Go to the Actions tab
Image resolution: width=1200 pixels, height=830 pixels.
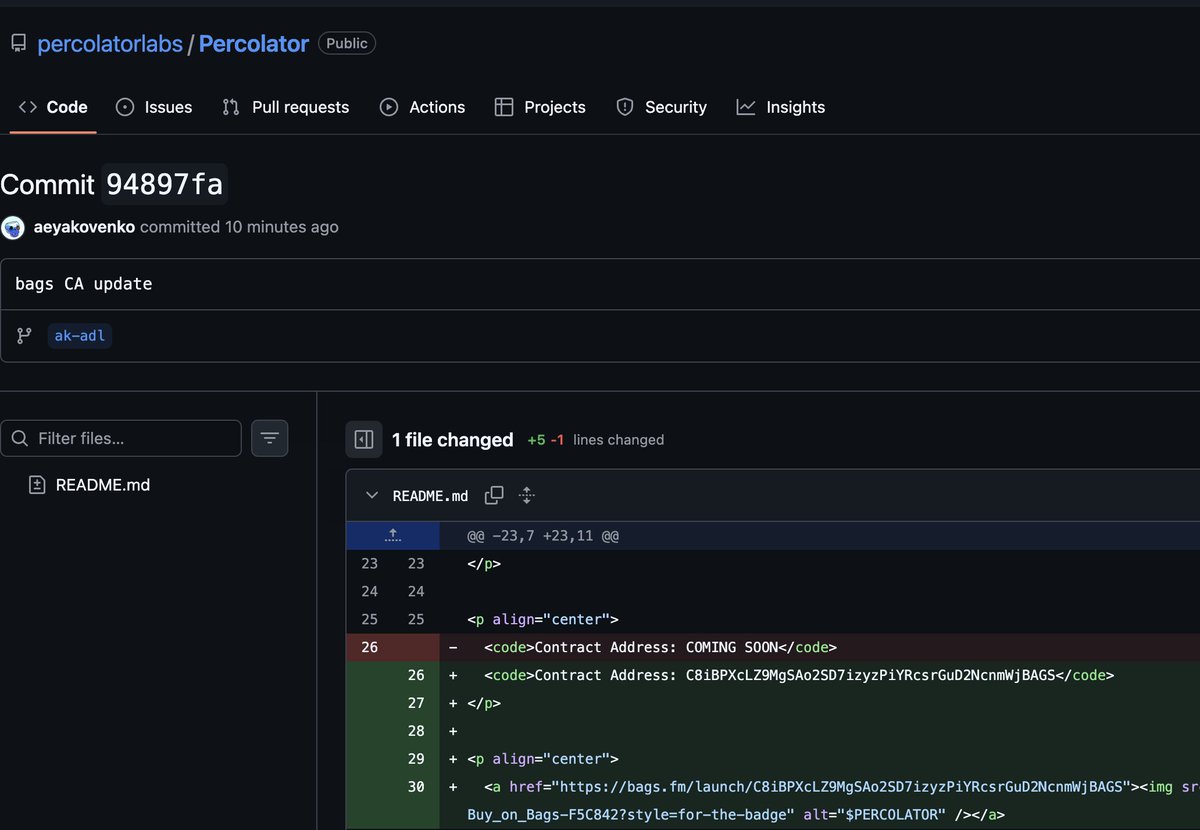click(x=423, y=107)
